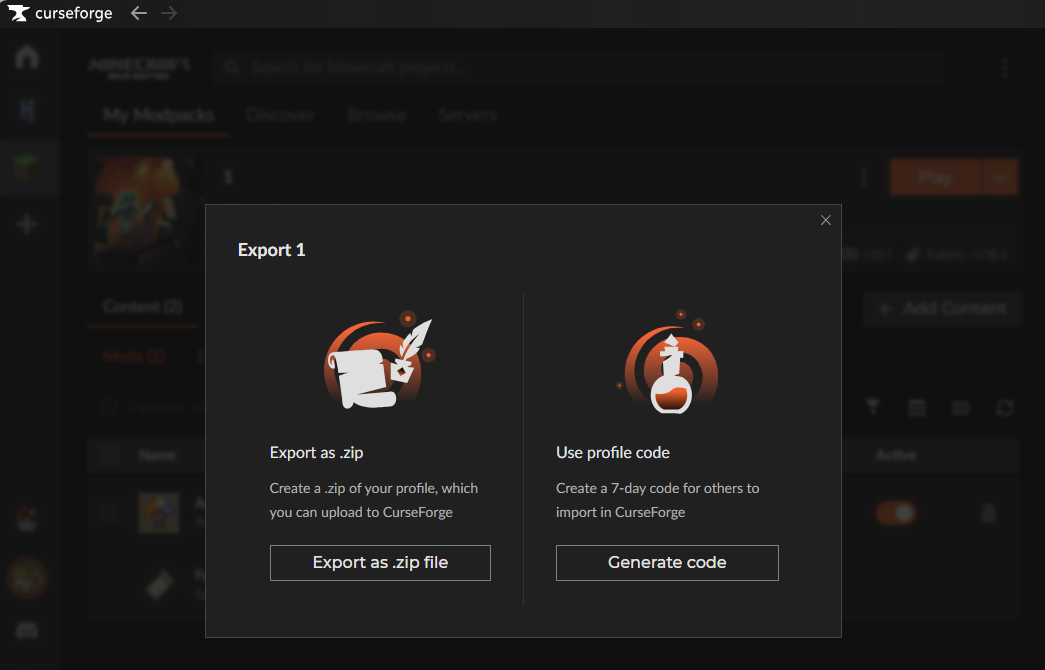Click the scroll and quill export illustration
Image resolution: width=1045 pixels, height=670 pixels.
tap(379, 360)
